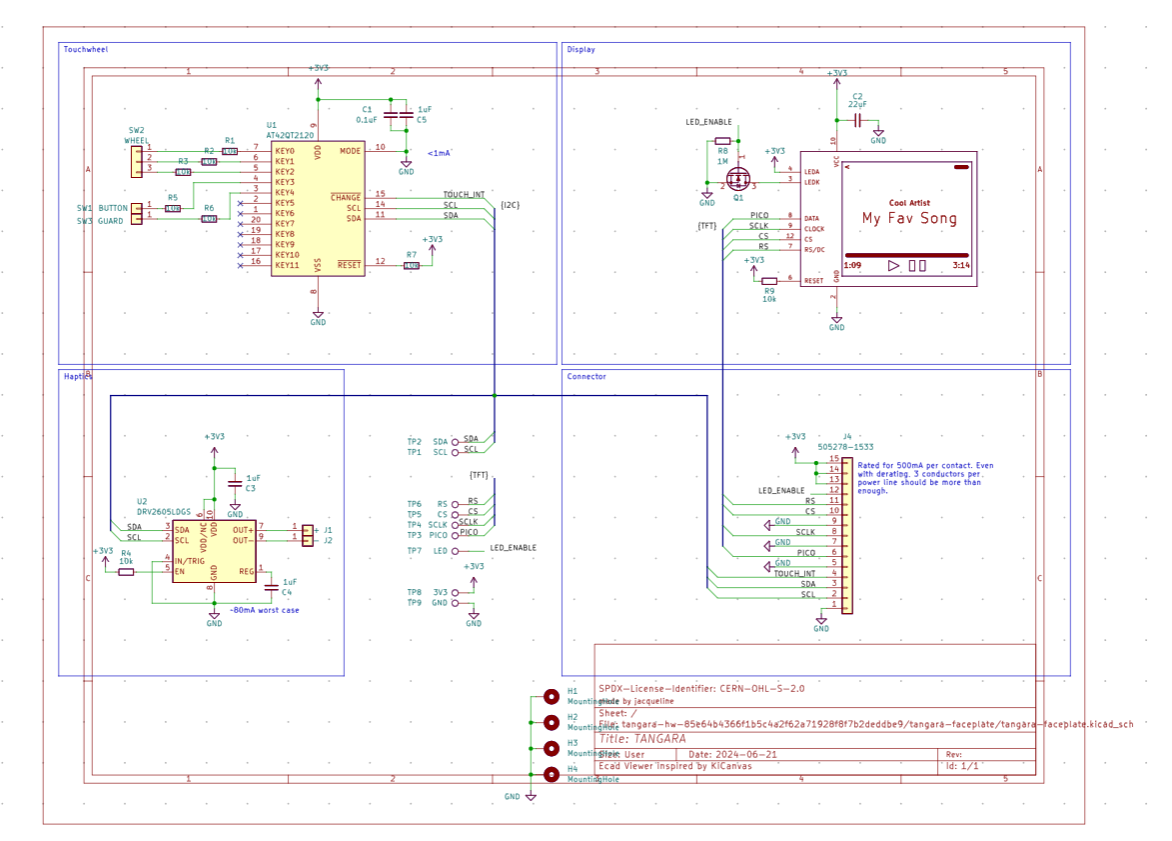Image resolution: width=1172 pixels, height=841 pixels.
Task: Select test point TP2 SDA circle
Action: tap(455, 443)
